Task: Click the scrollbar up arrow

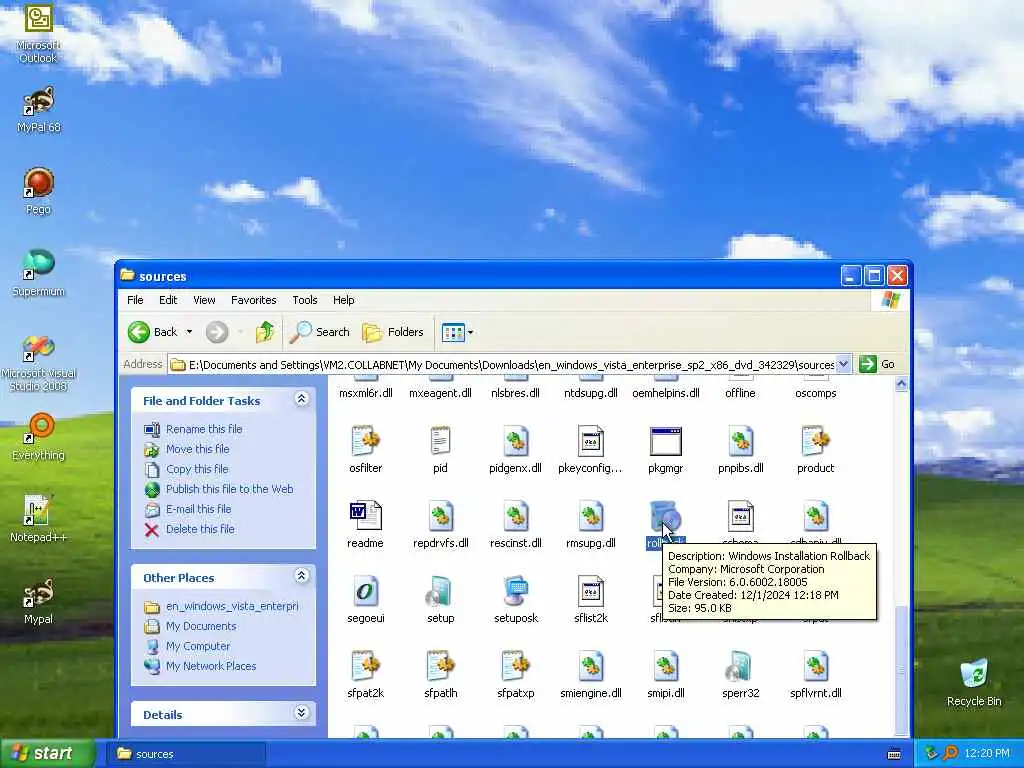Action: pyautogui.click(x=901, y=384)
